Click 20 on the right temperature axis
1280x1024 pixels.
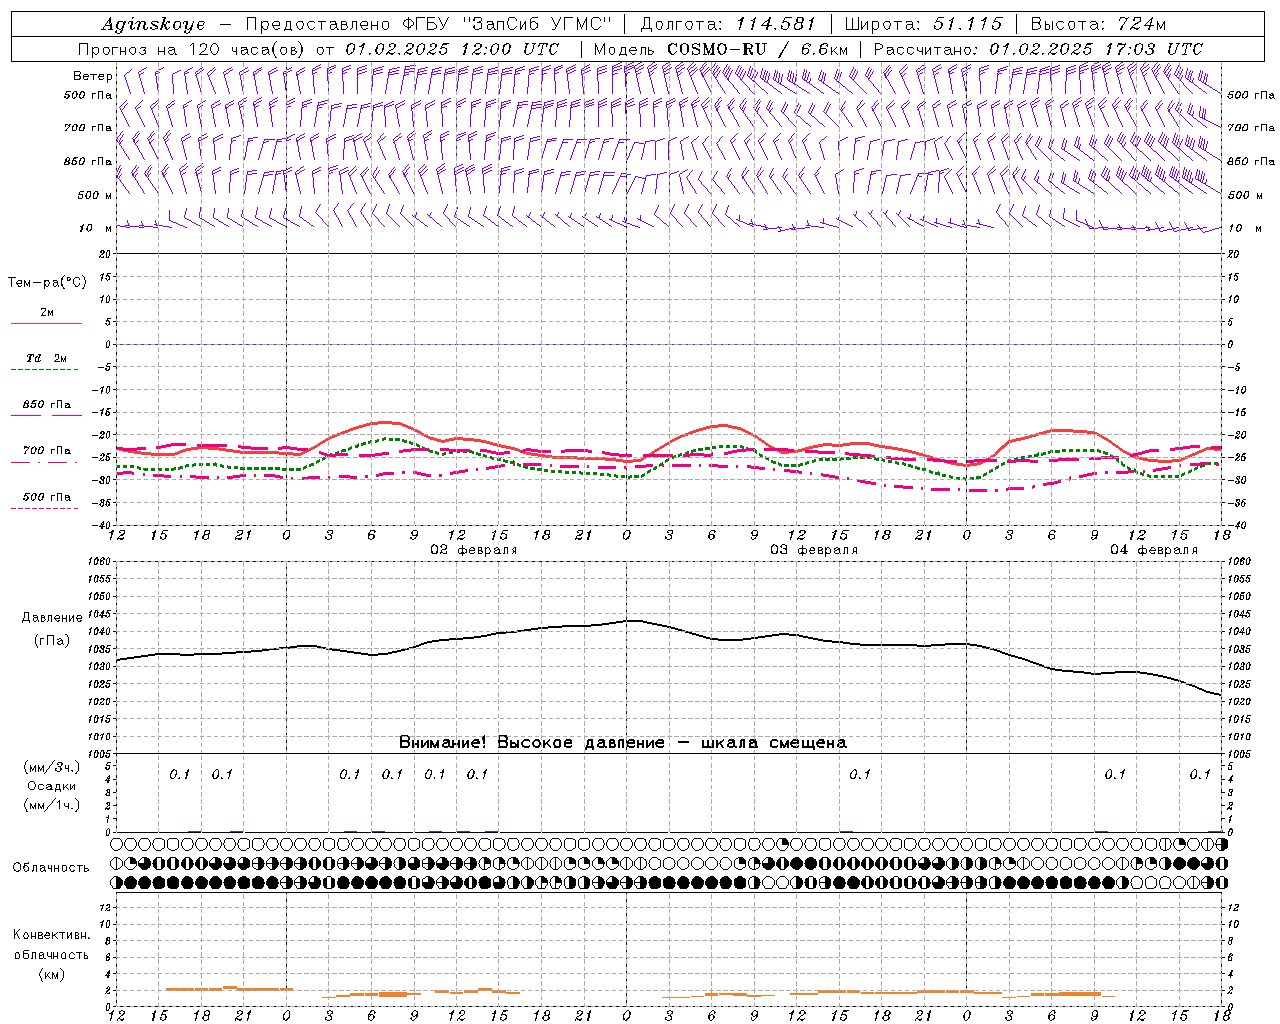point(1233,254)
